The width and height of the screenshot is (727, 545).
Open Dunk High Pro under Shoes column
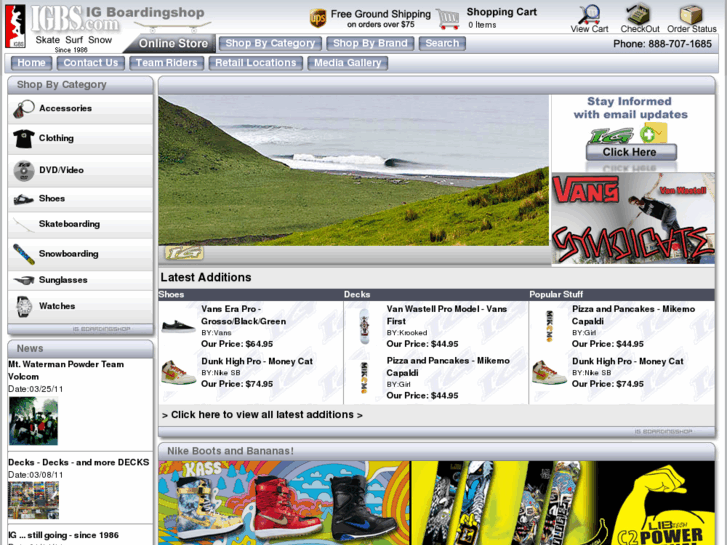(x=257, y=361)
